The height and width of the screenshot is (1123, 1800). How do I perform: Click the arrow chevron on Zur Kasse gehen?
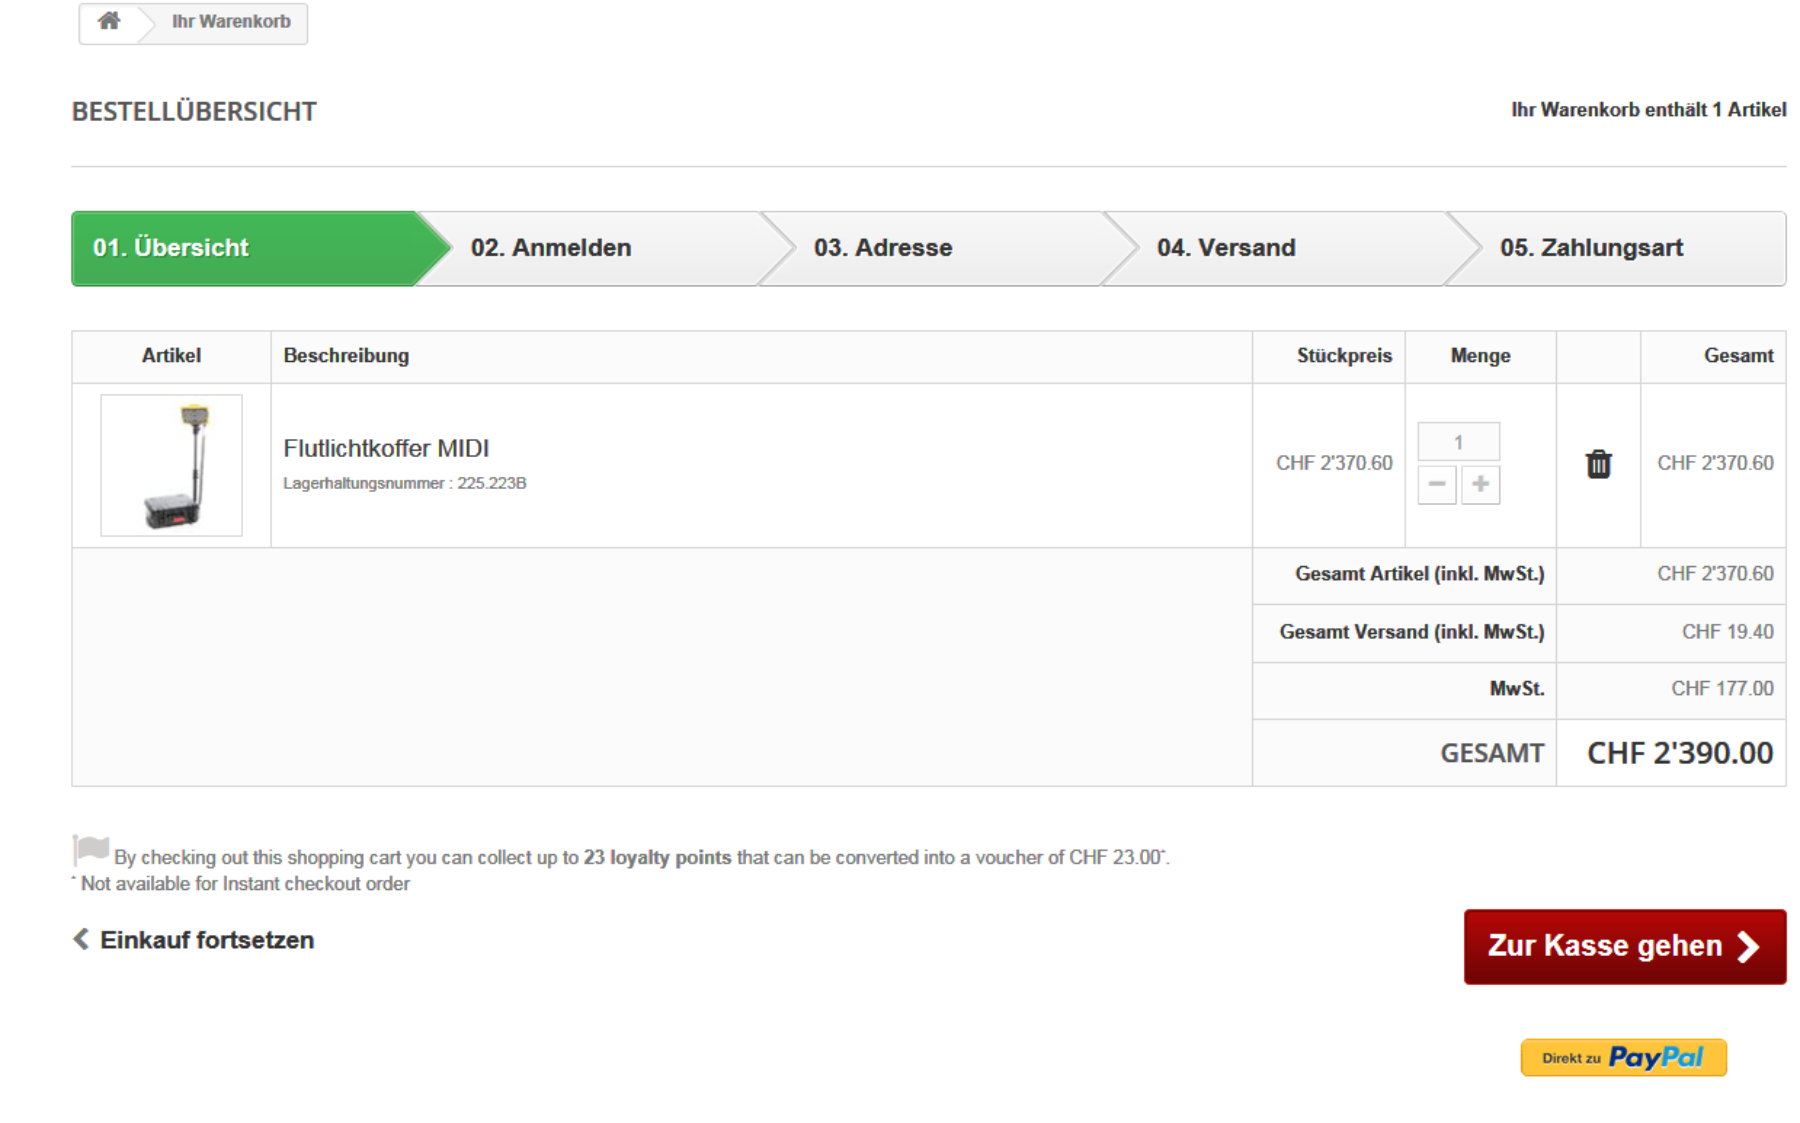click(1748, 947)
